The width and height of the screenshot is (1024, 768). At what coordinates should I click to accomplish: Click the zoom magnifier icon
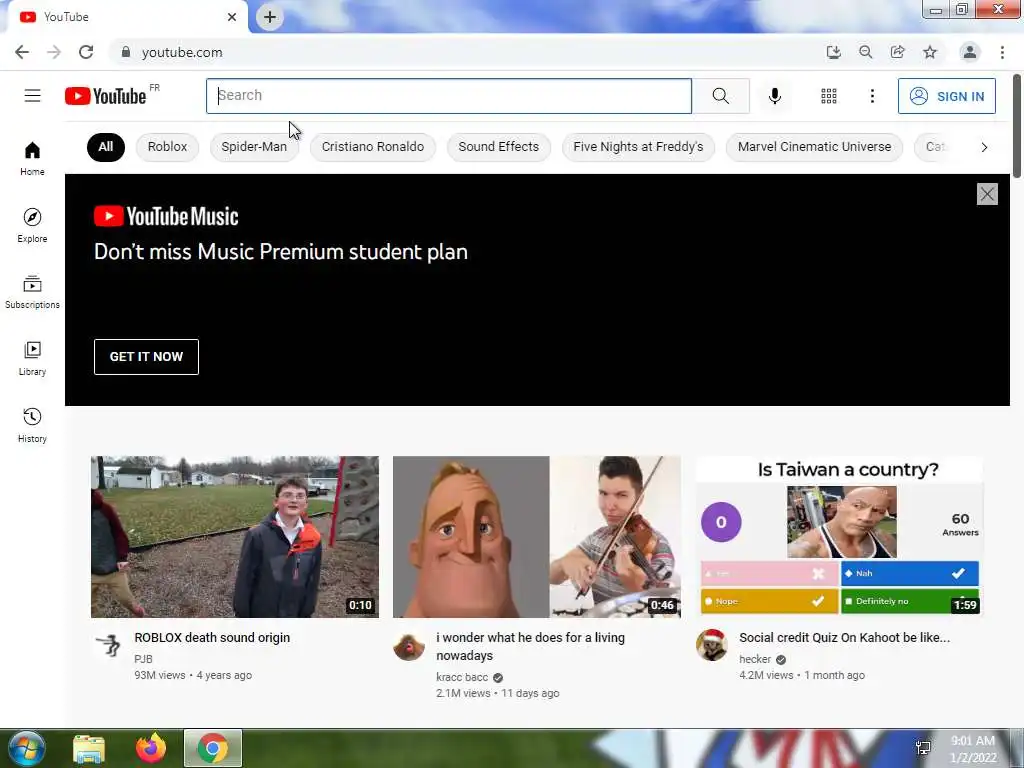[x=865, y=52]
